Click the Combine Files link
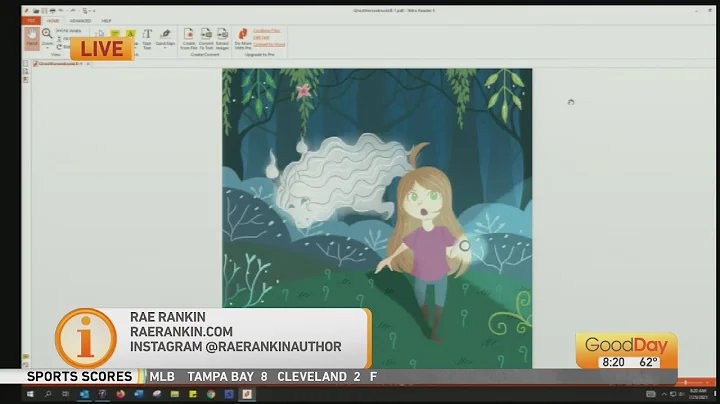The image size is (720, 404). (266, 31)
